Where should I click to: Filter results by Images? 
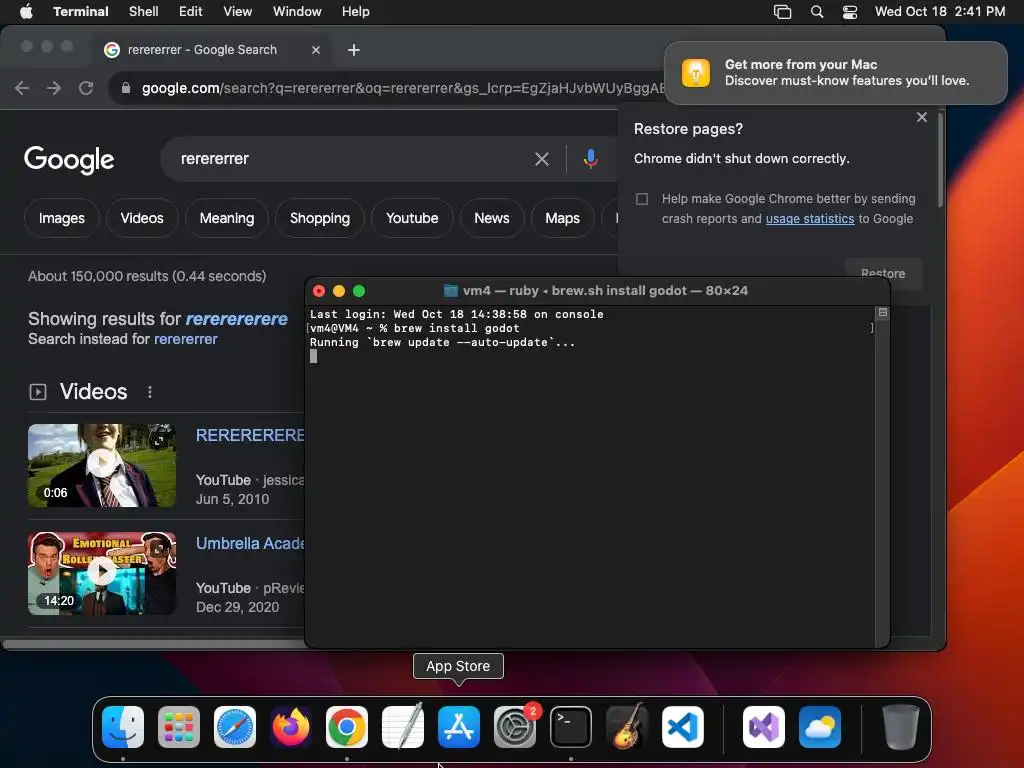click(61, 218)
